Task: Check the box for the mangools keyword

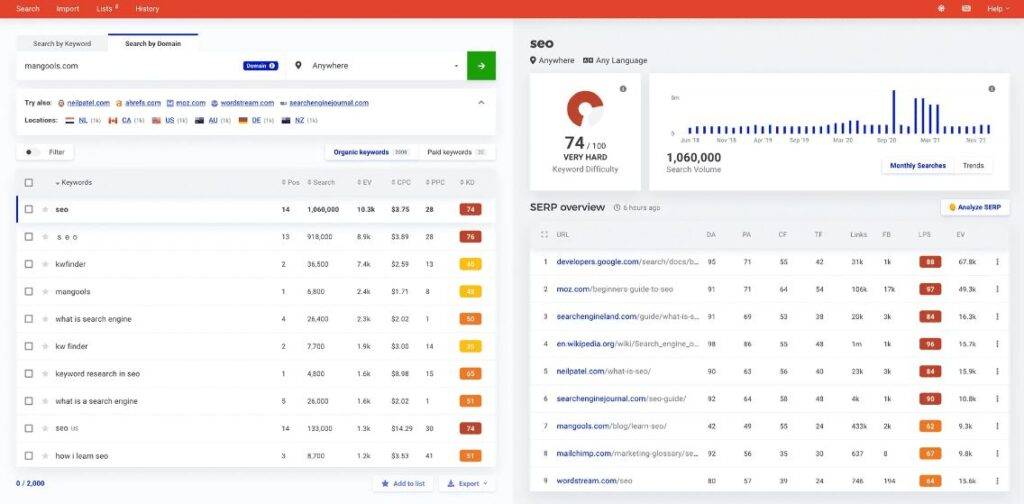Action: [29, 292]
